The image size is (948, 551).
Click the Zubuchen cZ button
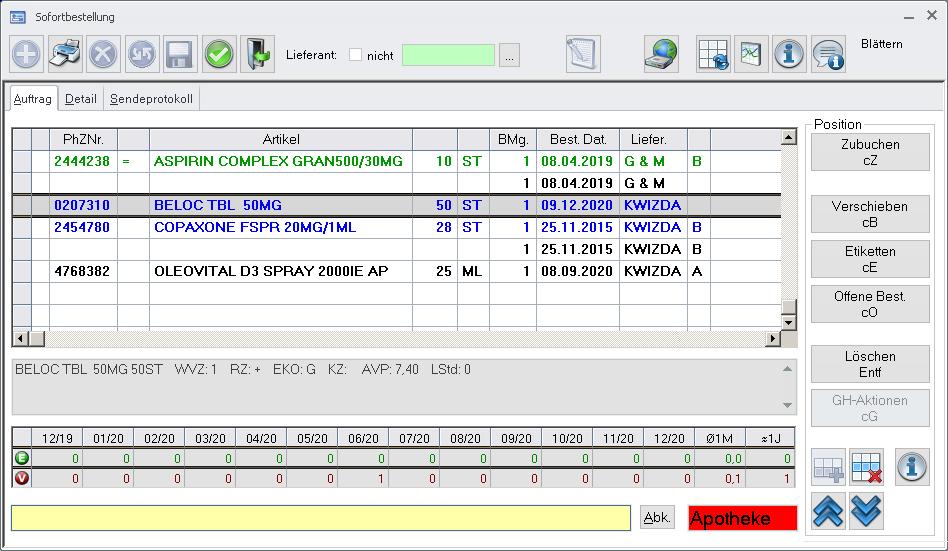[869, 152]
